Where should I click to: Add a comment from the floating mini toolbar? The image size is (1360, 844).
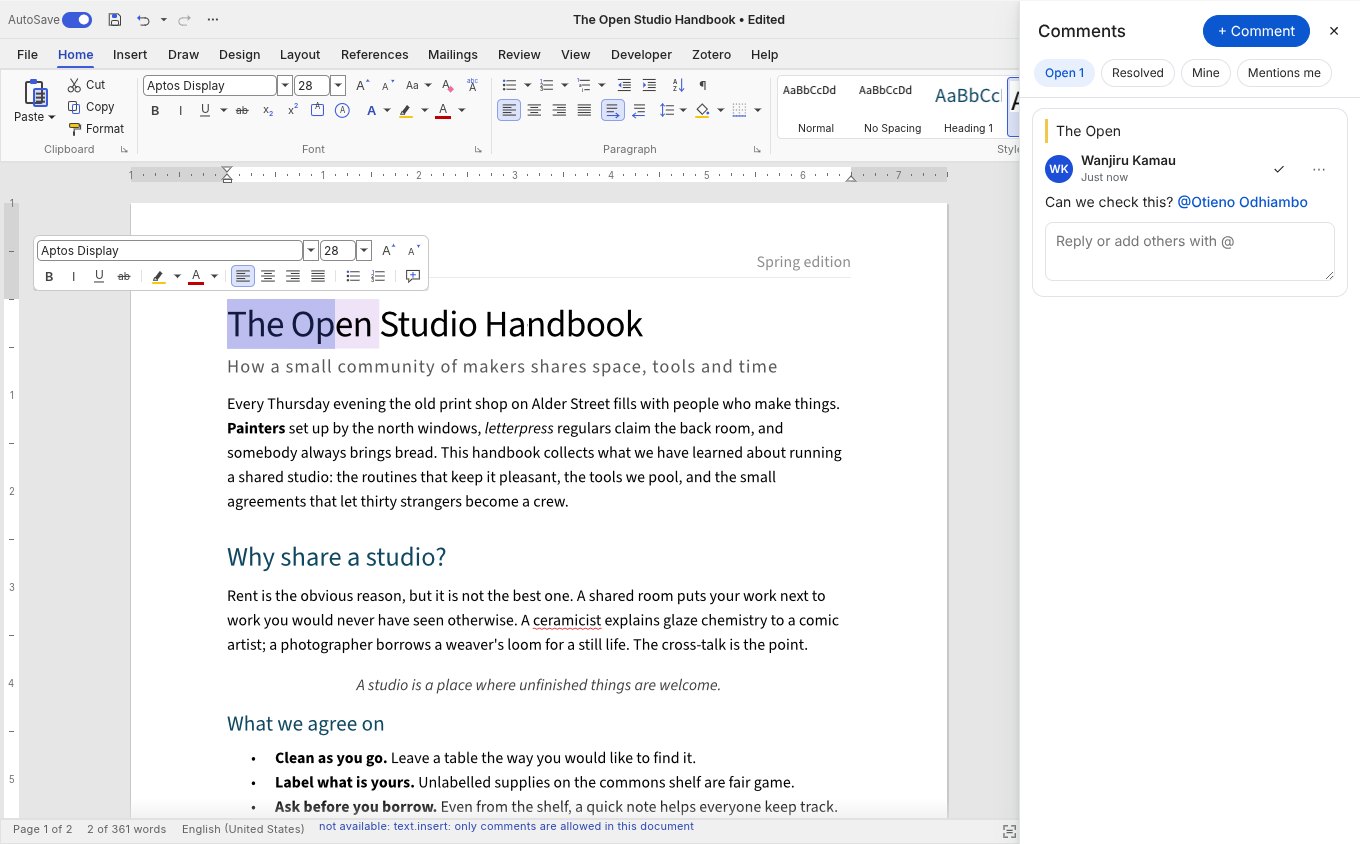[x=412, y=276]
